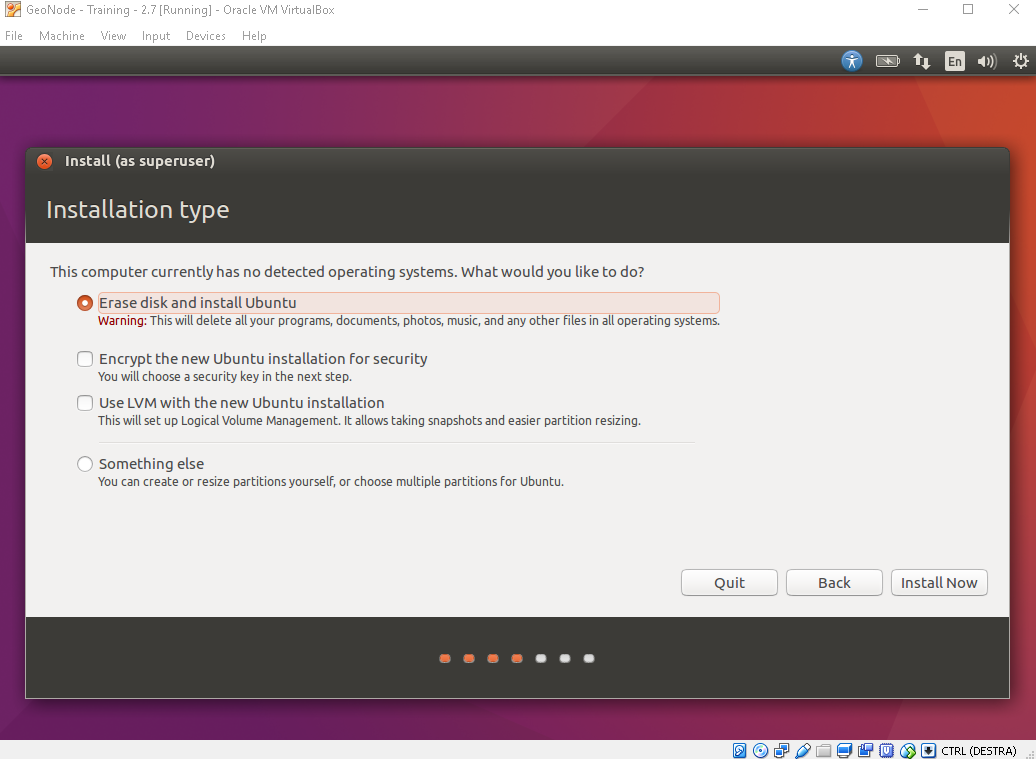Open the Machine menu

(x=61, y=36)
